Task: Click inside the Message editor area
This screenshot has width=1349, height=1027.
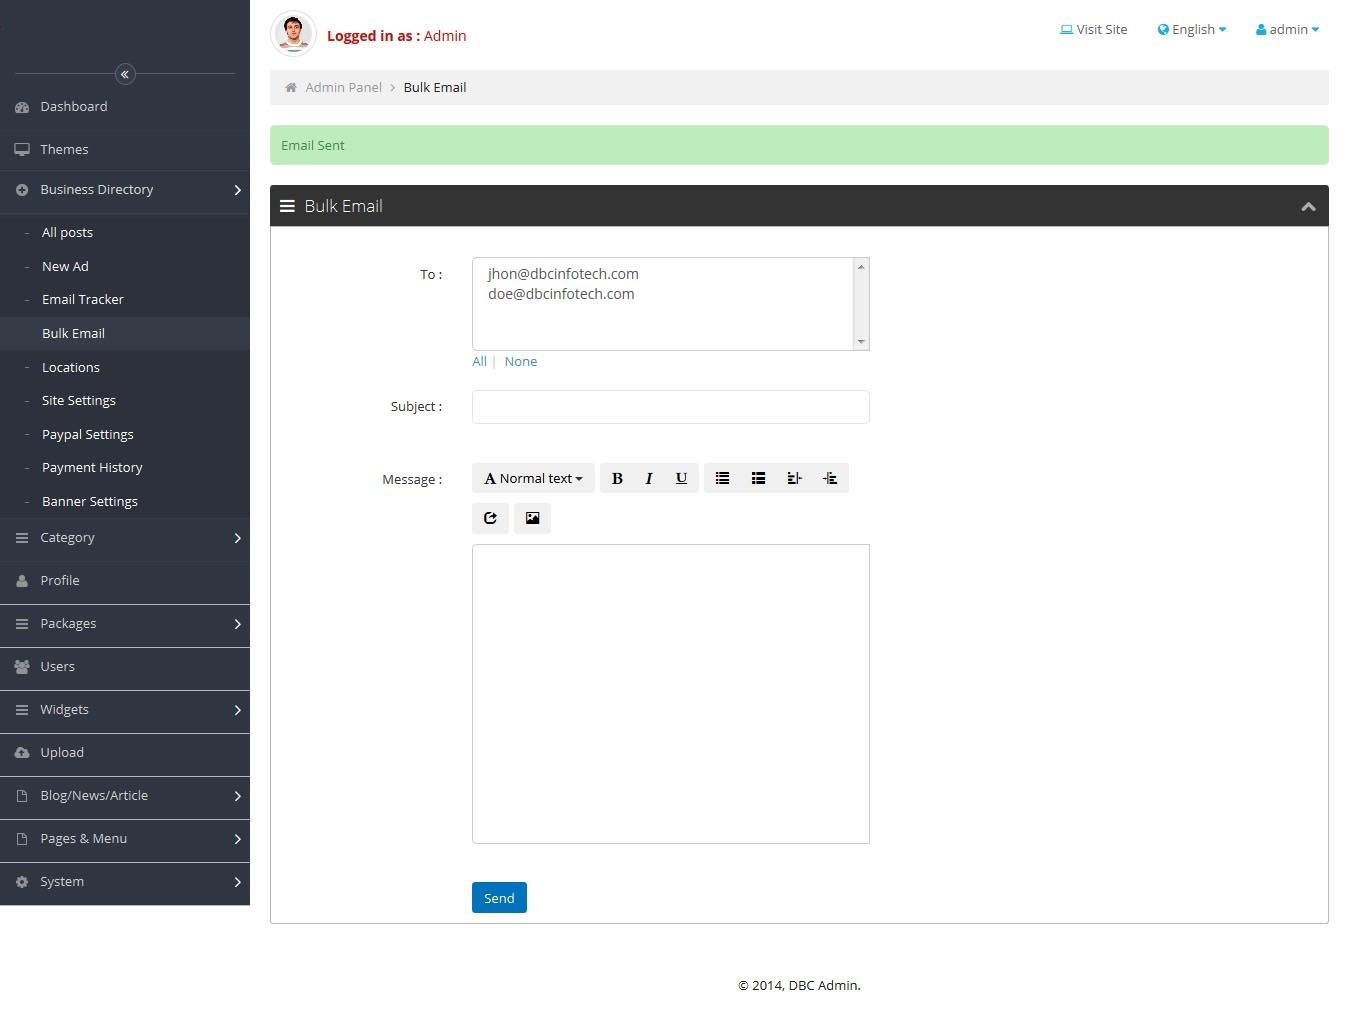Action: 671,694
